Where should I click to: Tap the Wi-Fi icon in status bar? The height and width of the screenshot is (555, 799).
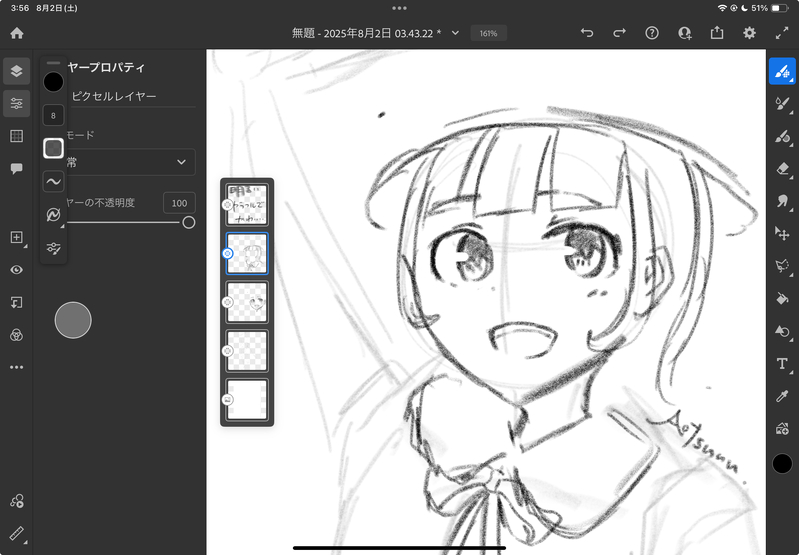[x=722, y=8]
